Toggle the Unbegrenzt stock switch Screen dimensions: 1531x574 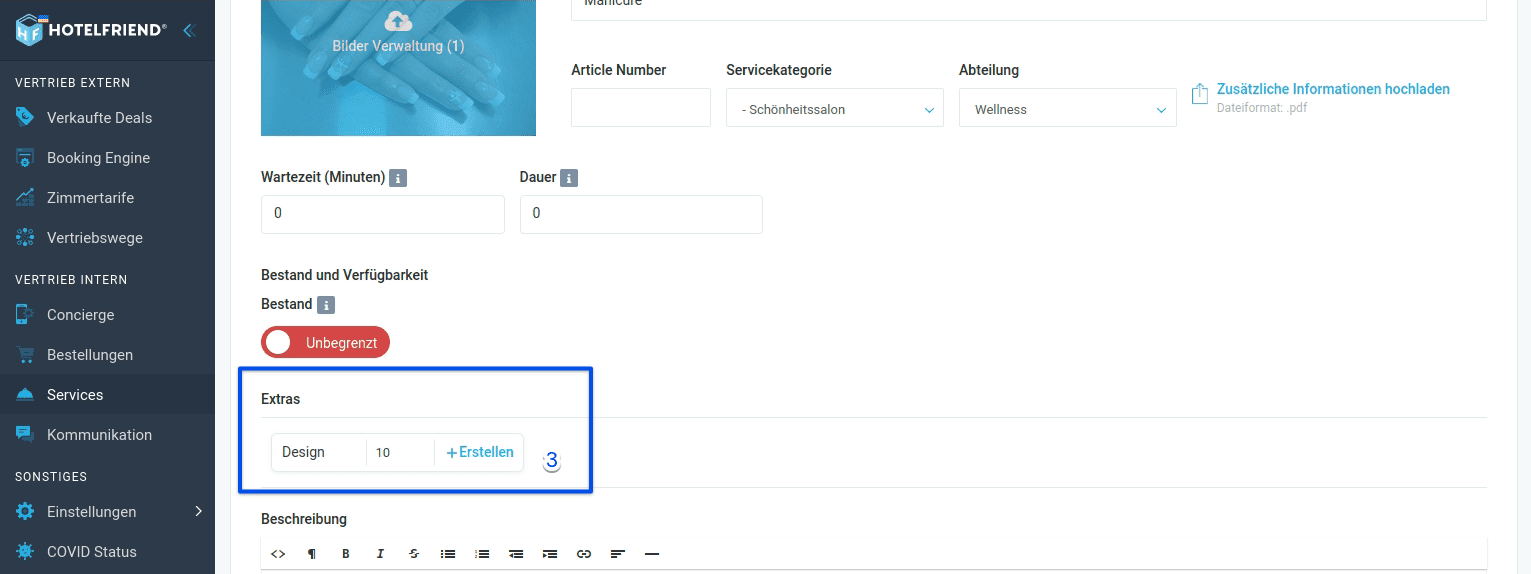(325, 343)
